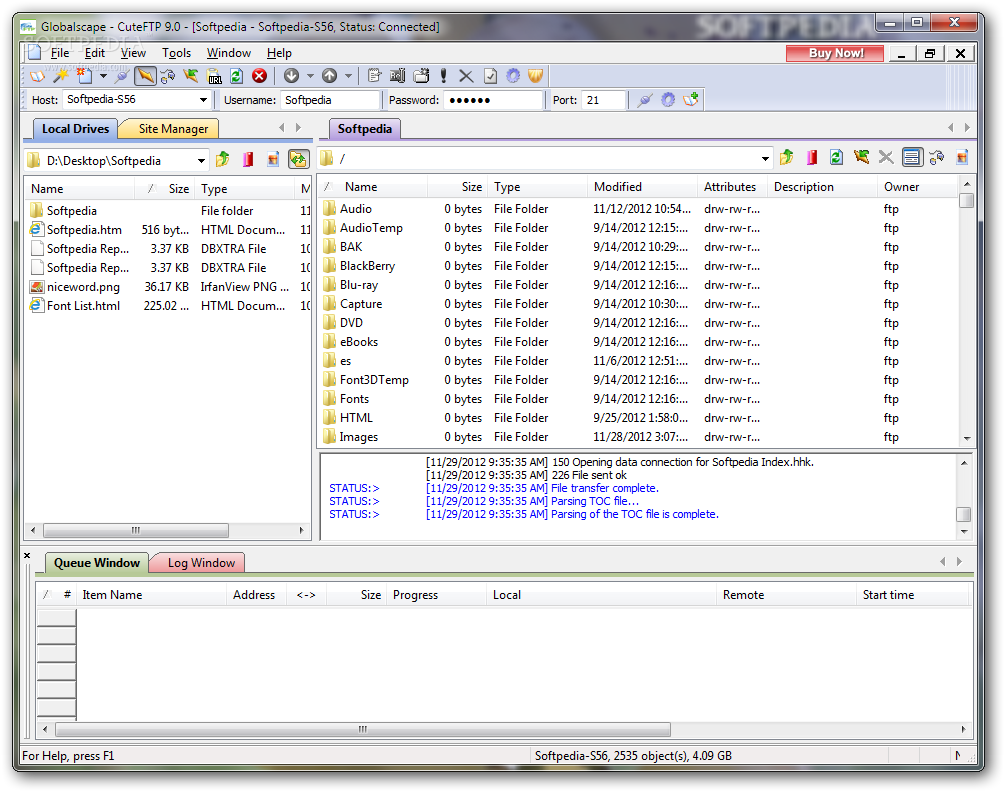
Task: Click the Port field showing 21
Action: click(x=603, y=100)
